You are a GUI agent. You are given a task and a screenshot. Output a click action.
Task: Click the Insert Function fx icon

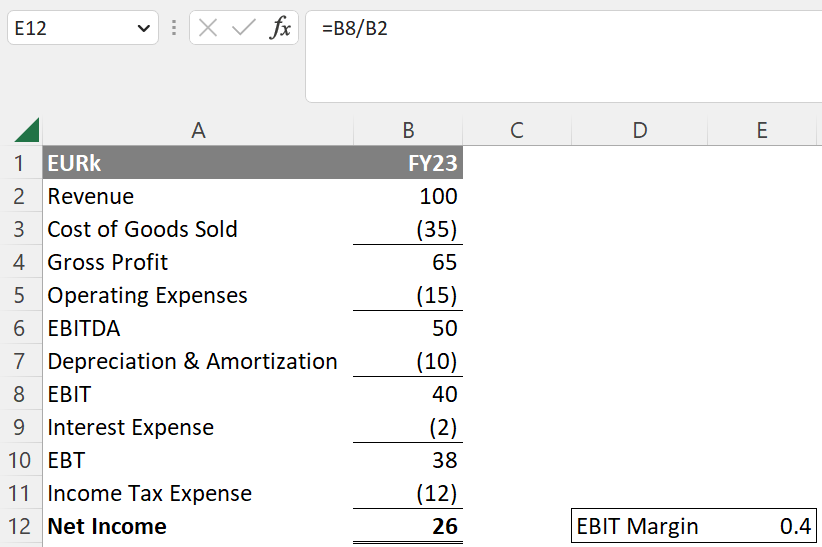pos(280,29)
